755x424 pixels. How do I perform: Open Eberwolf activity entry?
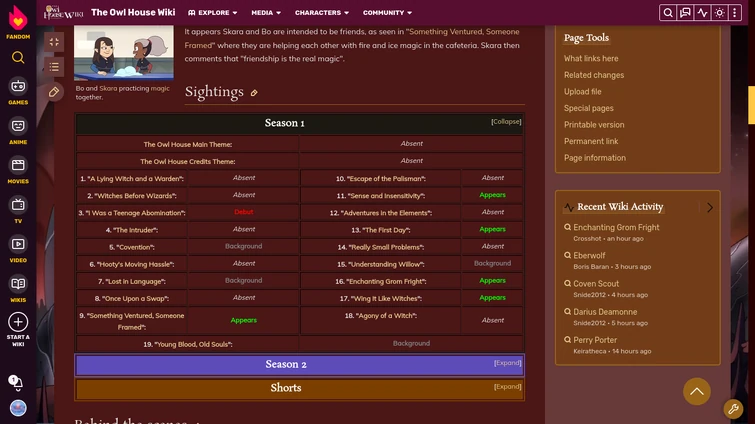(589, 256)
